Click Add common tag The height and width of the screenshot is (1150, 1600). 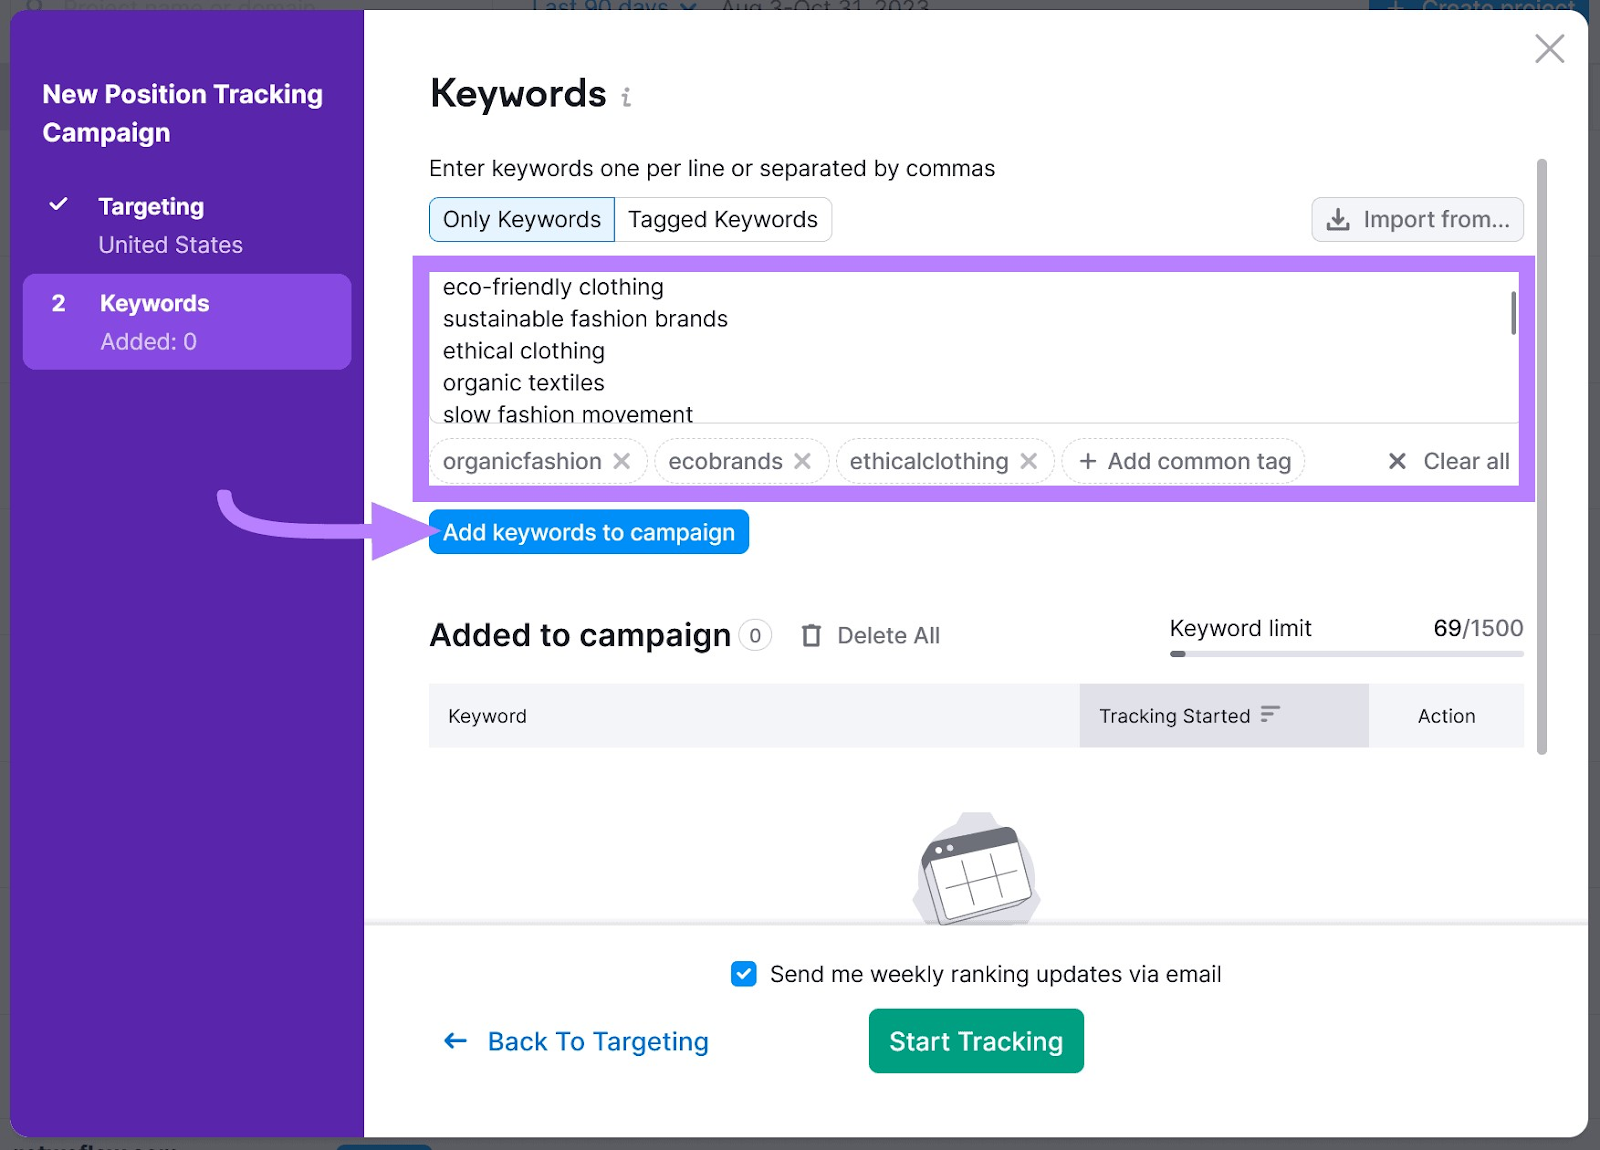(x=1185, y=461)
